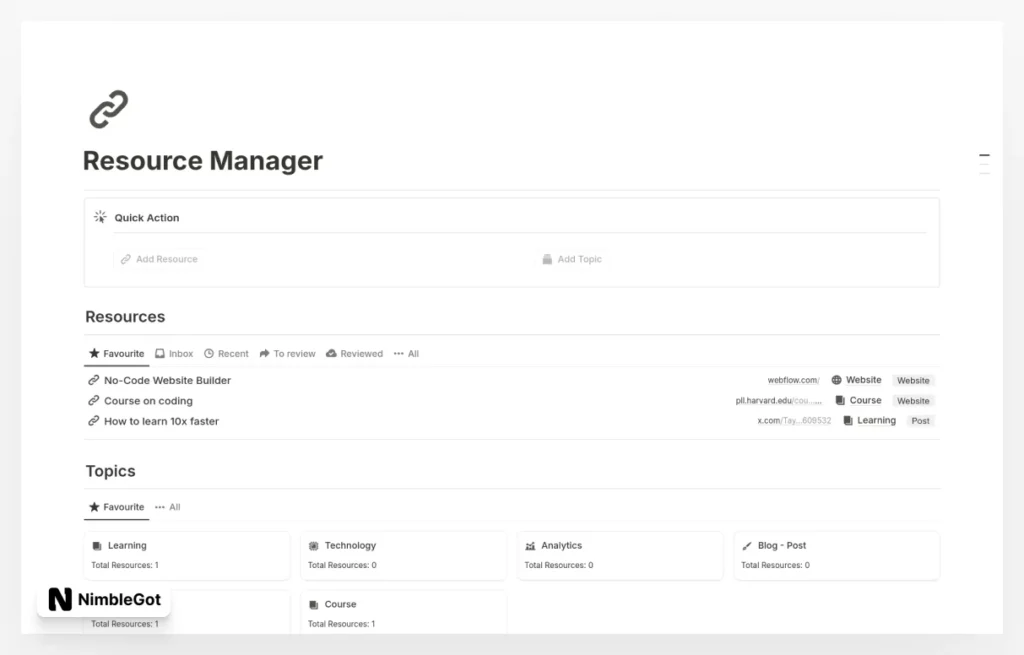Click the sparkle icon beside Quick Action
This screenshot has width=1024, height=655.
tap(99, 216)
